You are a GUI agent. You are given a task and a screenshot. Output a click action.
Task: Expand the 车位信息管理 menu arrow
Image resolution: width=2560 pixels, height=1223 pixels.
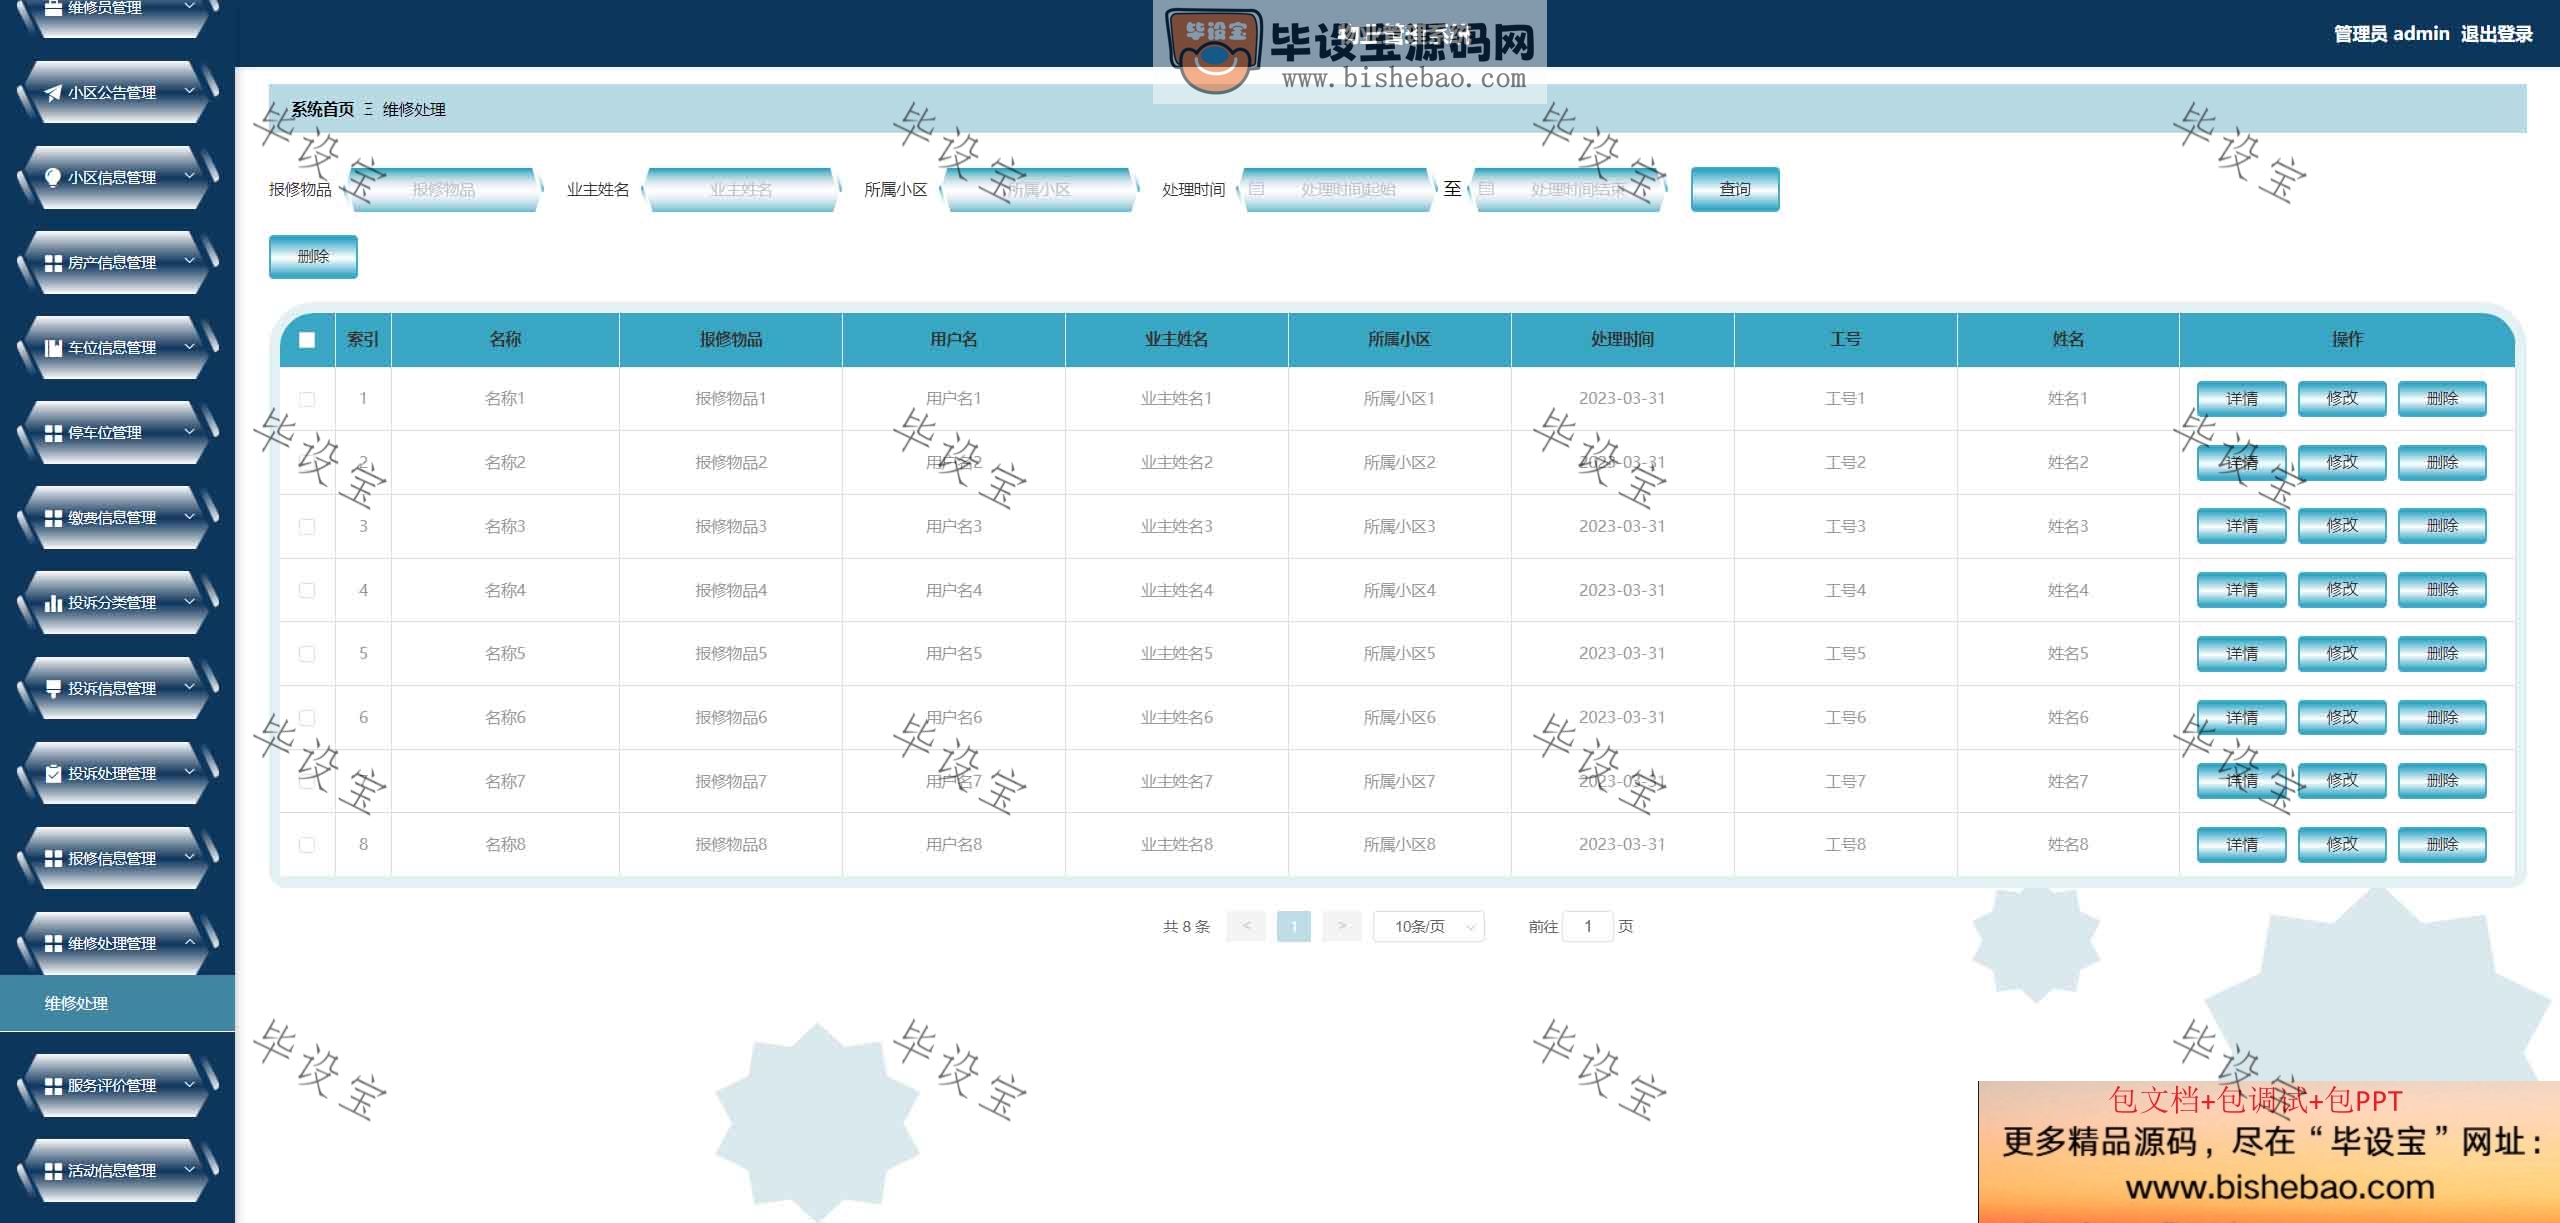click(x=190, y=346)
